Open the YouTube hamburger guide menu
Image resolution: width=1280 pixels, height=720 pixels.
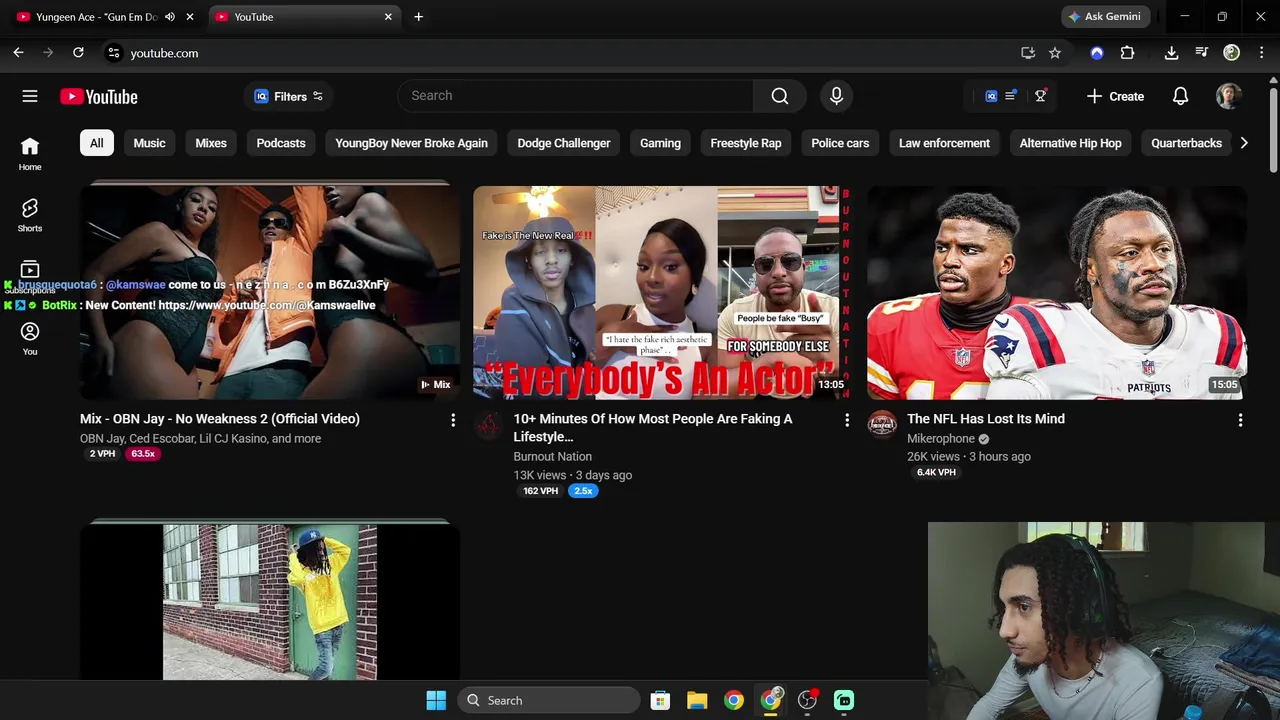point(30,96)
